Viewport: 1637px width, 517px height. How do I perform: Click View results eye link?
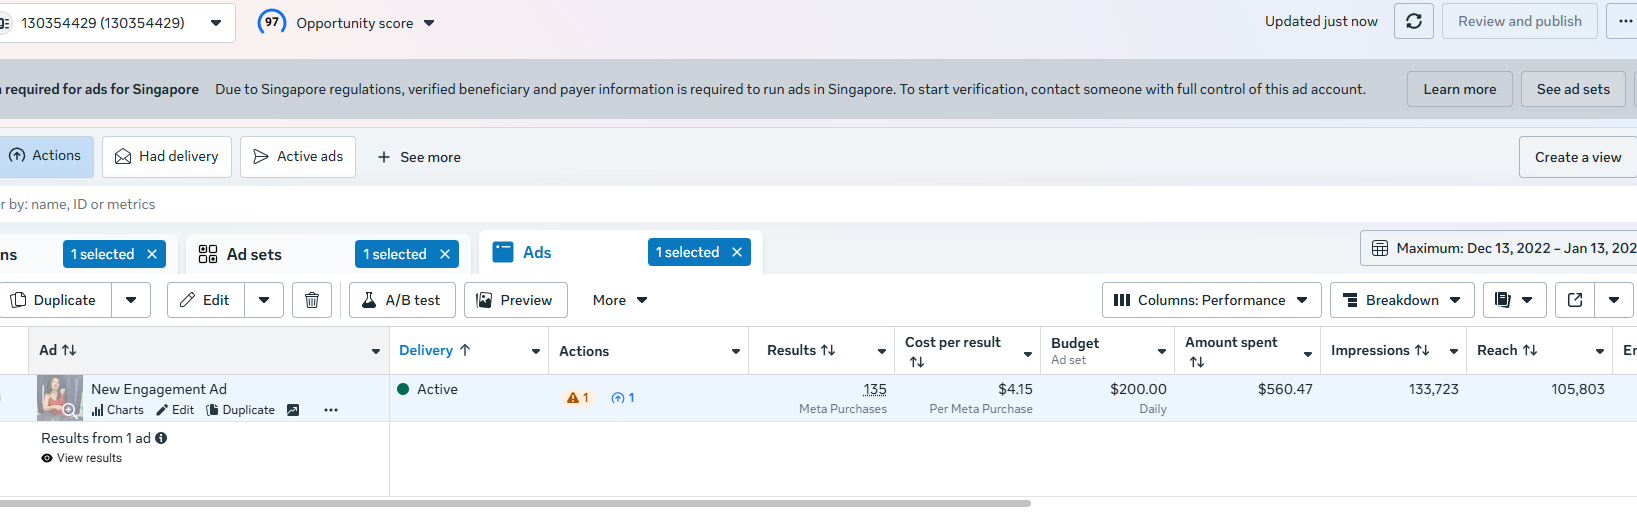pos(82,458)
